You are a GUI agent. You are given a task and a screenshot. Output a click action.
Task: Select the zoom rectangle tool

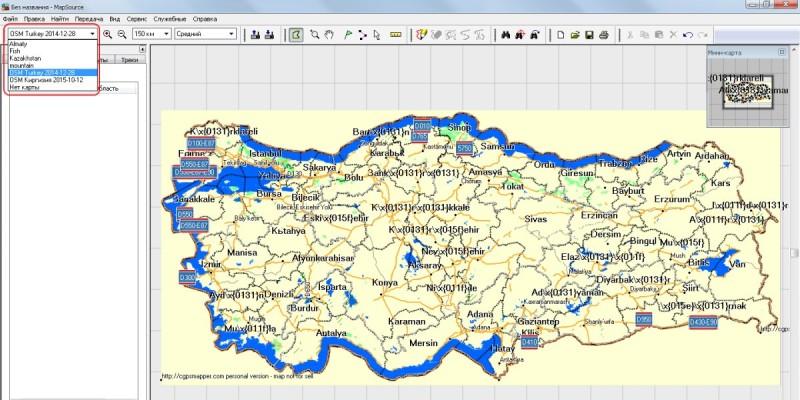(x=315, y=34)
